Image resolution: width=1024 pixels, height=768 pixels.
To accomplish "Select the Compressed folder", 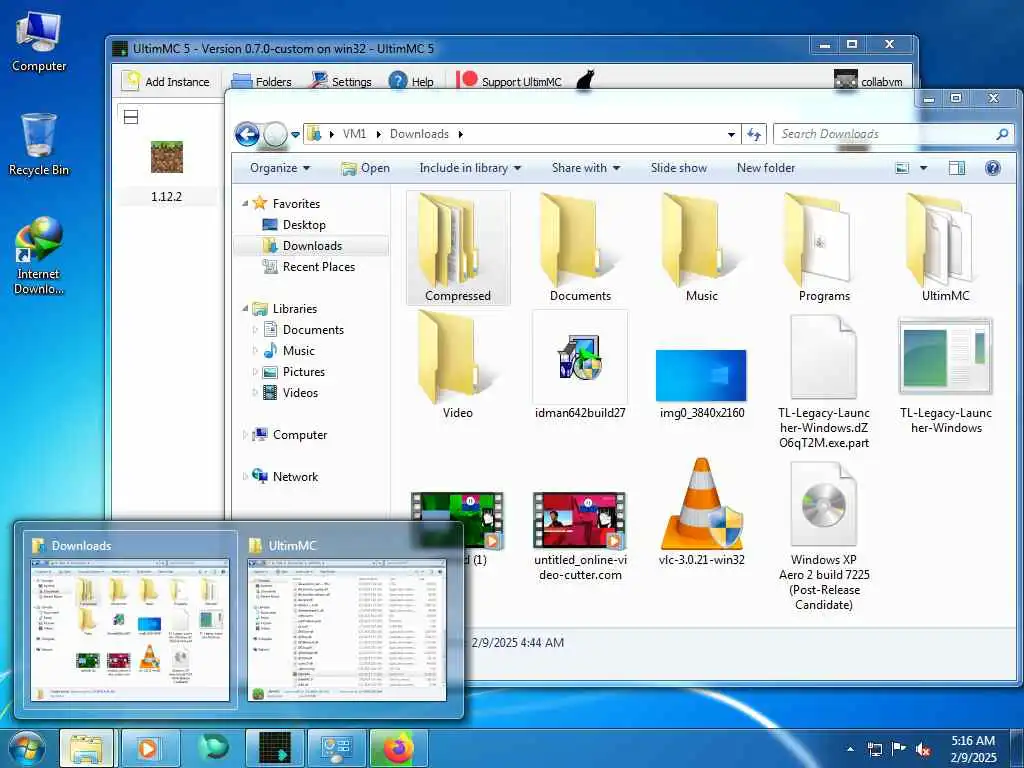I will pyautogui.click(x=458, y=248).
